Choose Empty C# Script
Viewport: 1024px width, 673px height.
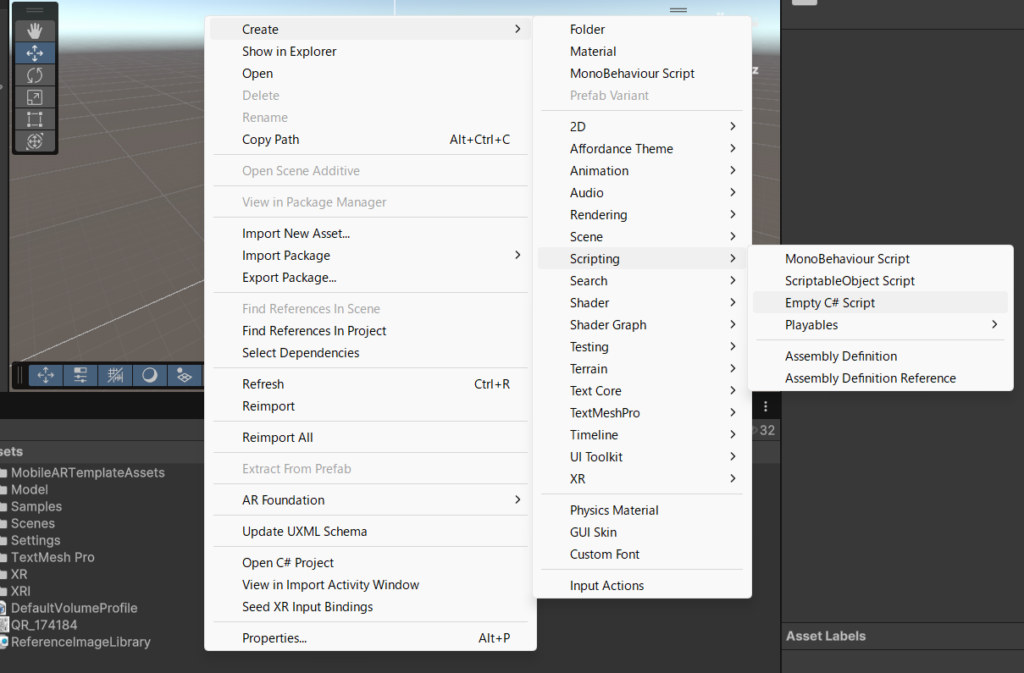(830, 303)
